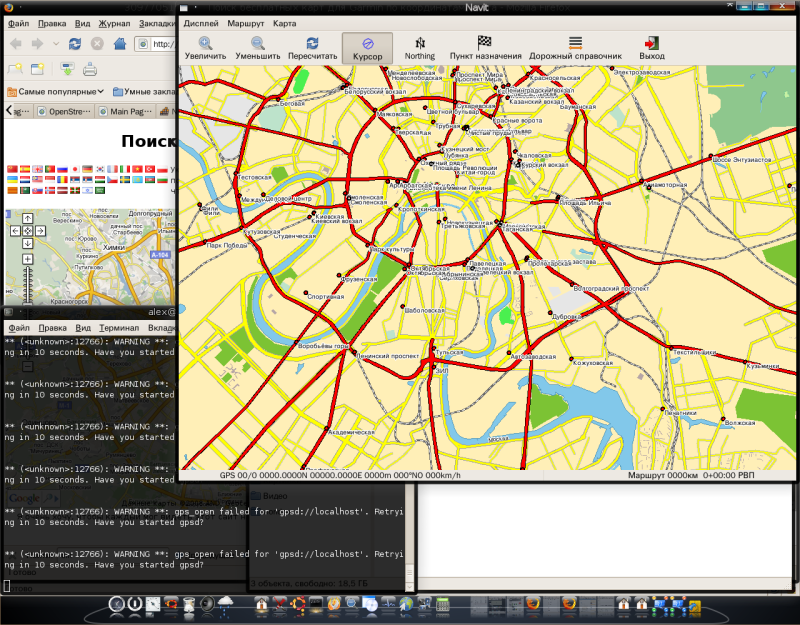Toggle Northing map orientation
Viewport: 800px width, 625px height.
pos(420,43)
